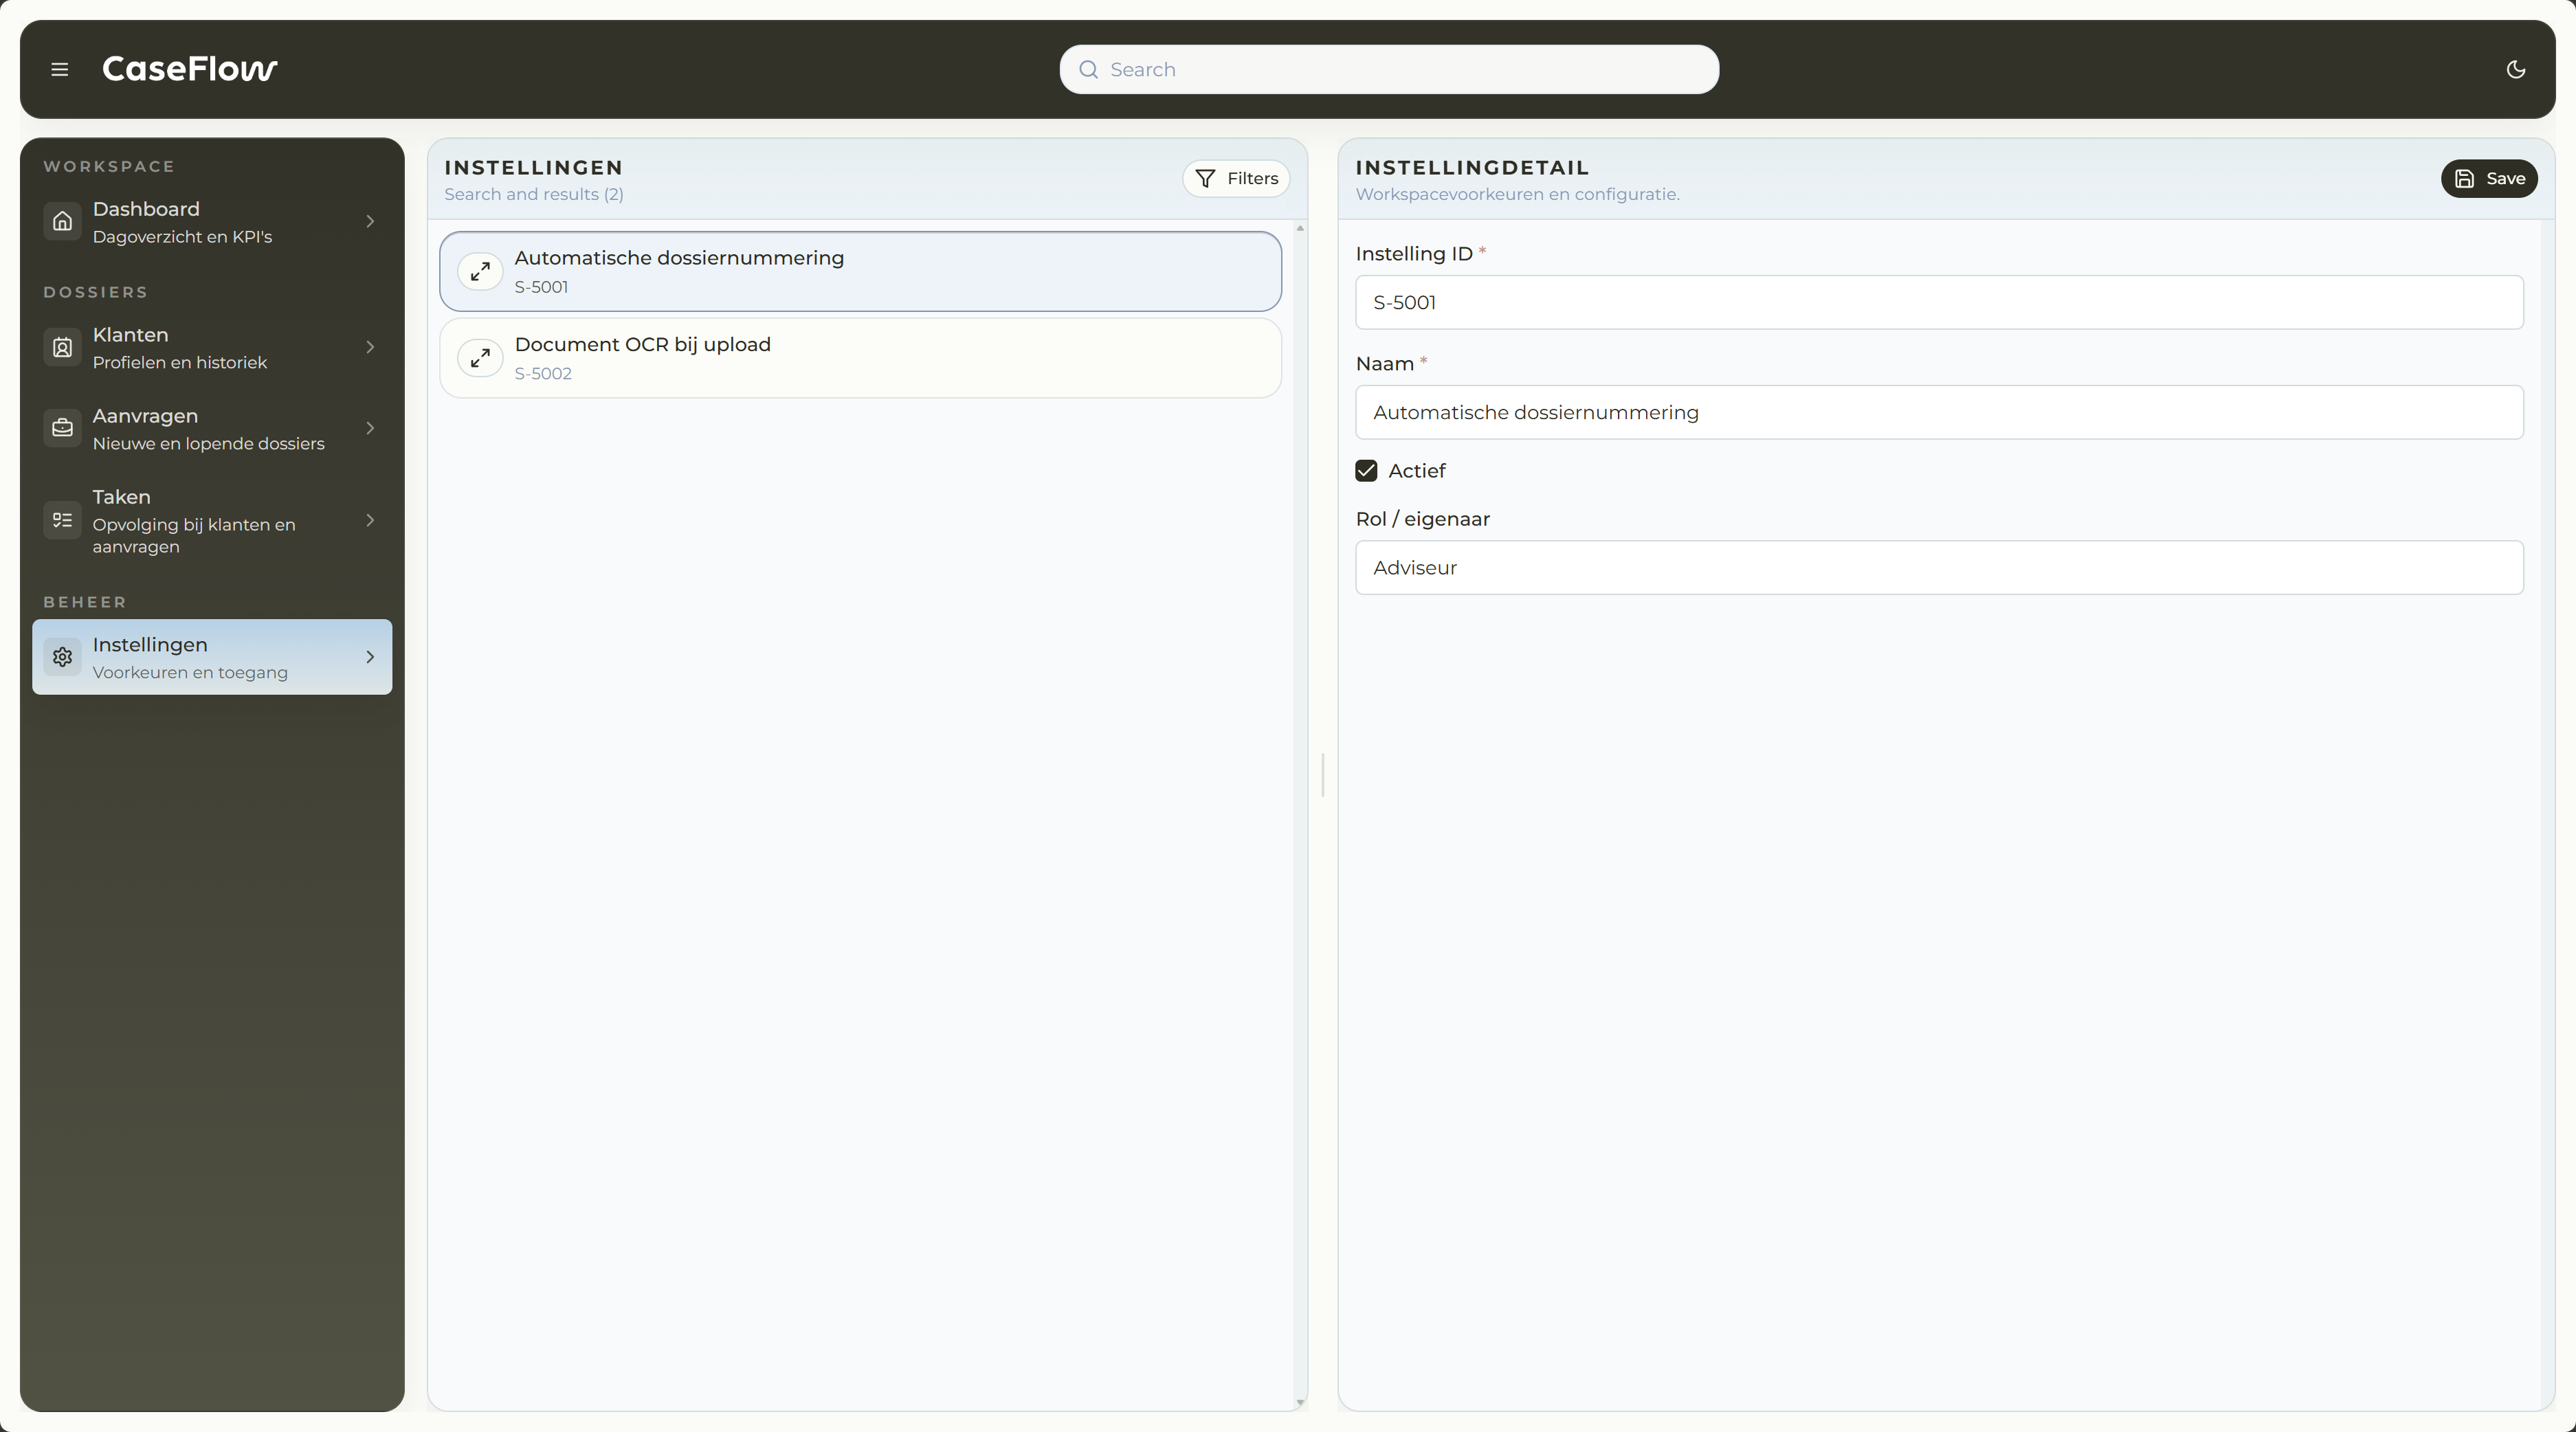Open the Filters button
Viewport: 2576px width, 1432px height.
pos(1236,178)
